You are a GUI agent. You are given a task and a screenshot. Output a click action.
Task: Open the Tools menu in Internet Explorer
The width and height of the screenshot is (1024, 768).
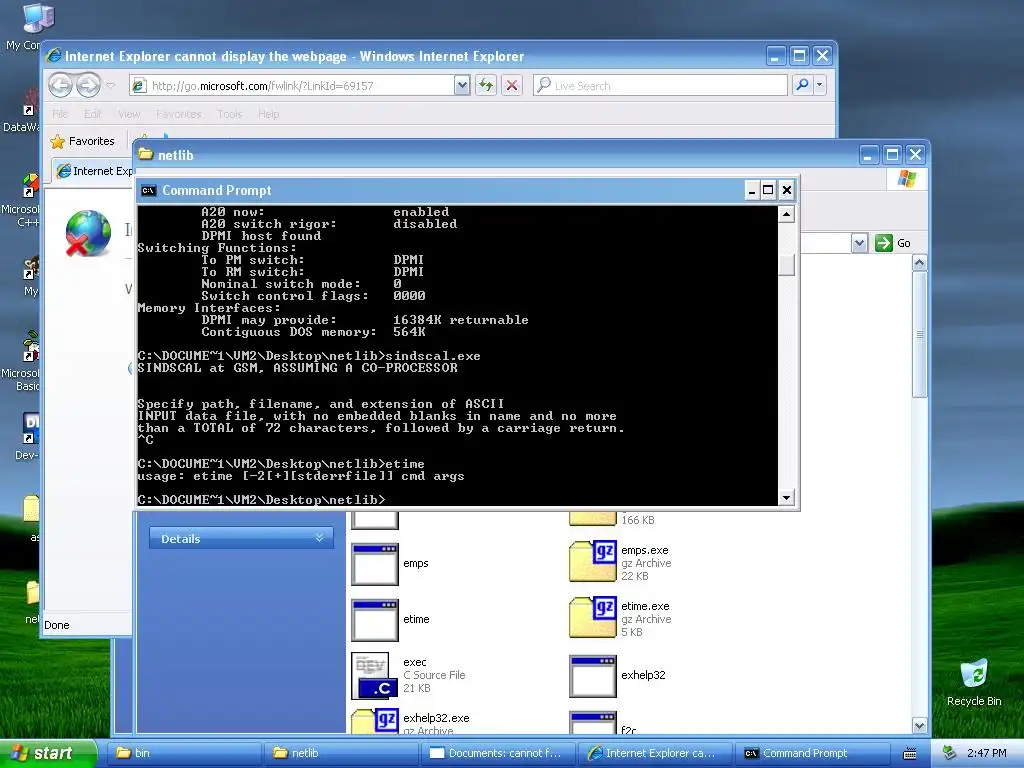[229, 114]
